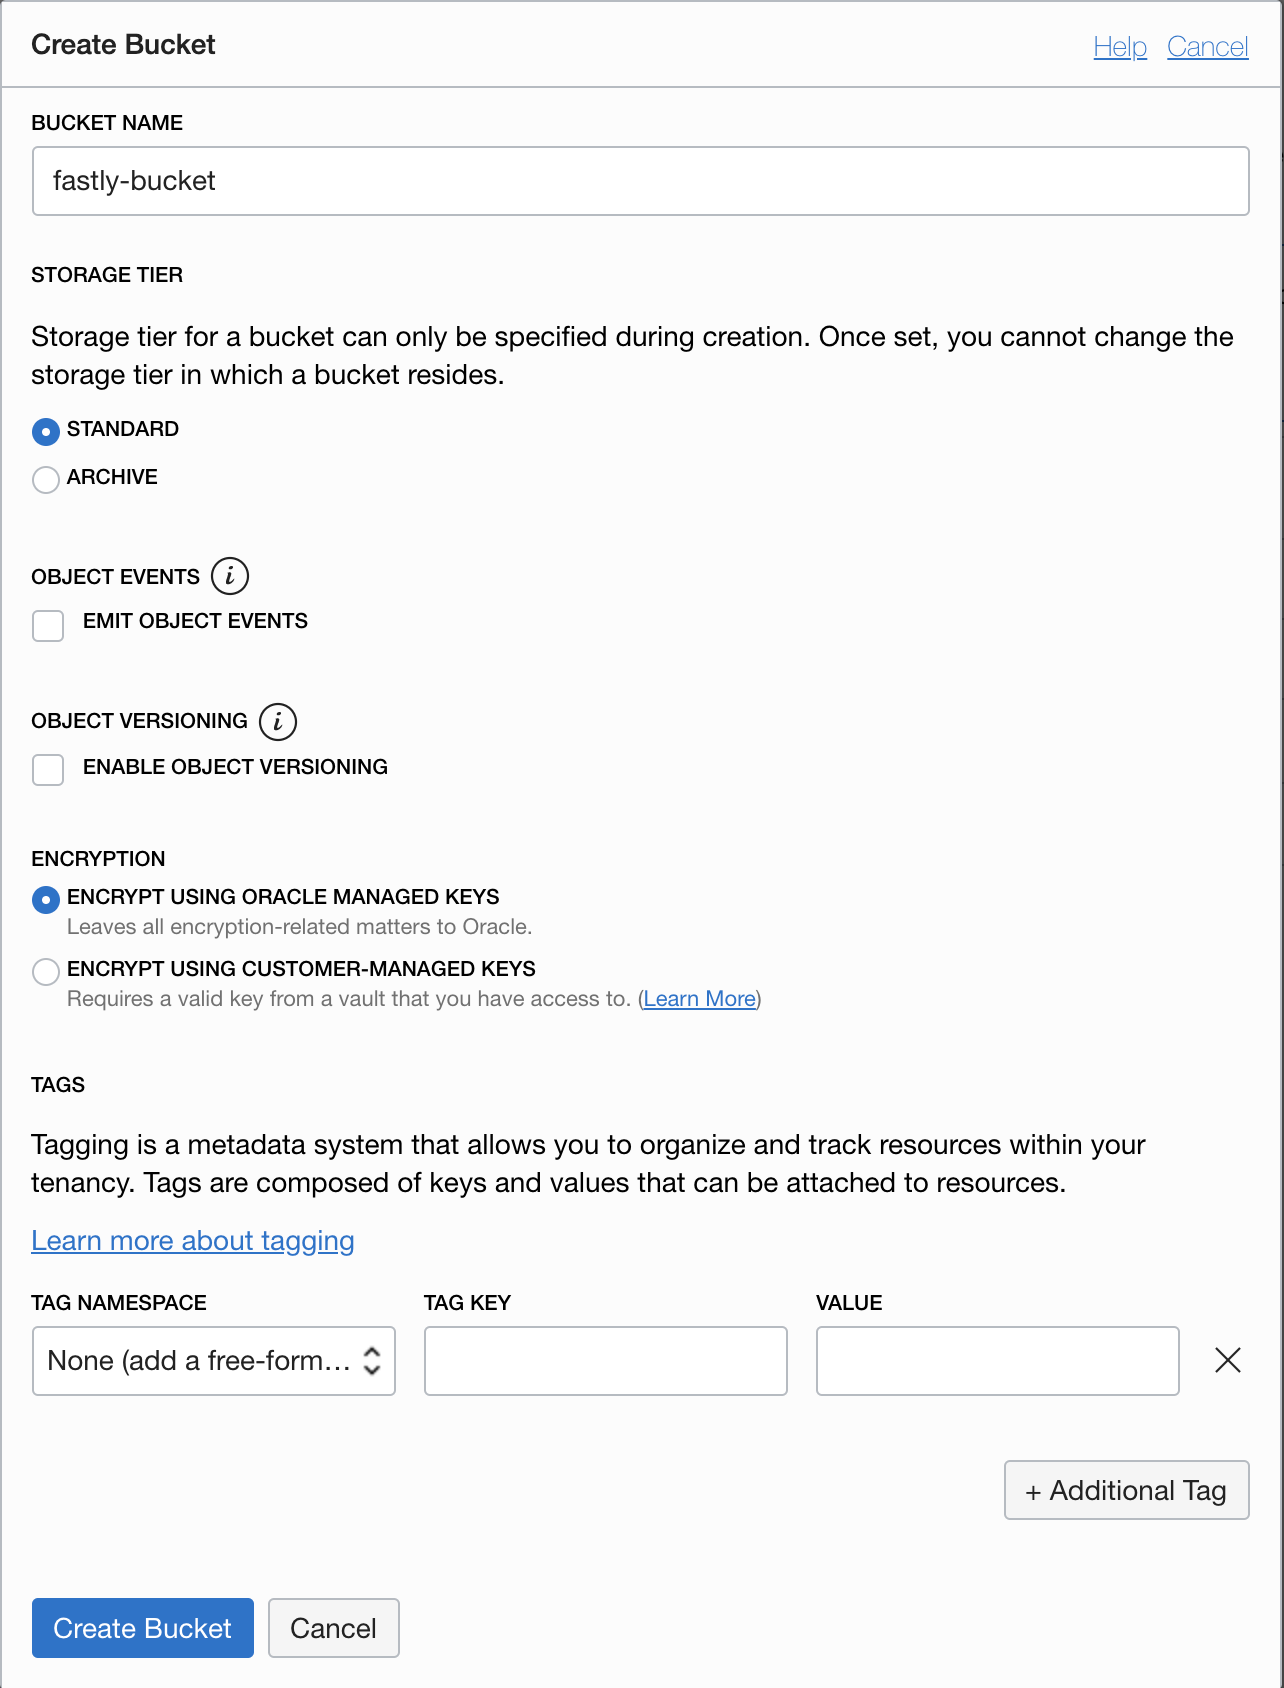Viewport: 1284px width, 1688px height.
Task: Click the bottom Cancel button
Action: point(333,1628)
